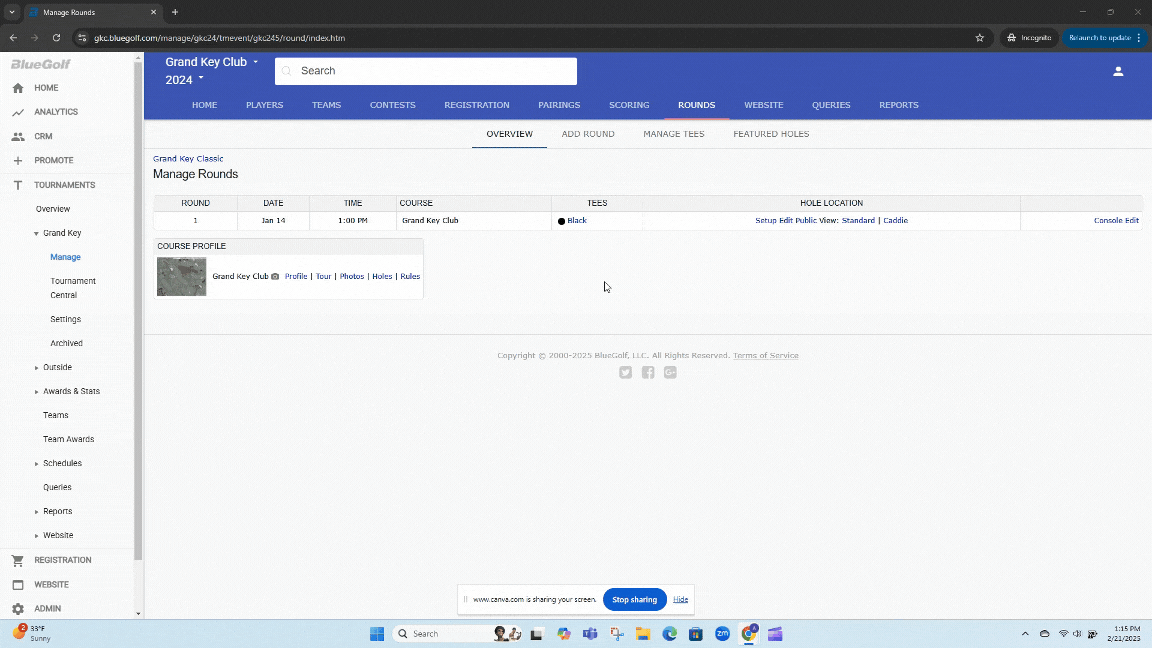This screenshot has height=648, width=1152.
Task: Expand the Reports tree item in sidebar
Action: point(36,511)
